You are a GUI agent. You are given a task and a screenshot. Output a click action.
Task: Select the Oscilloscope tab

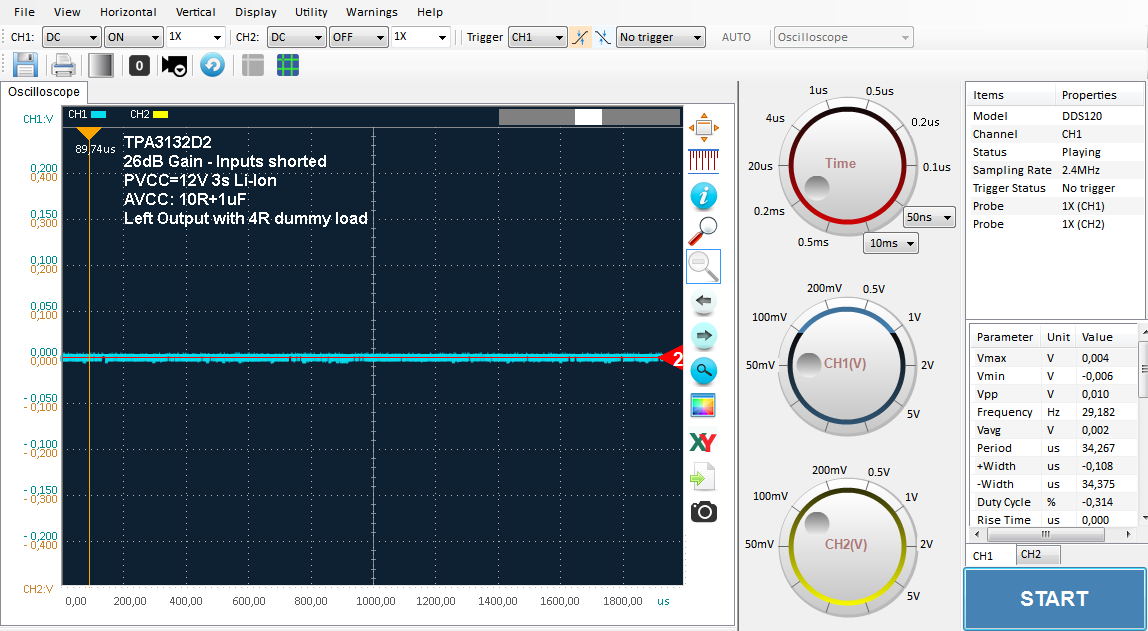[44, 92]
